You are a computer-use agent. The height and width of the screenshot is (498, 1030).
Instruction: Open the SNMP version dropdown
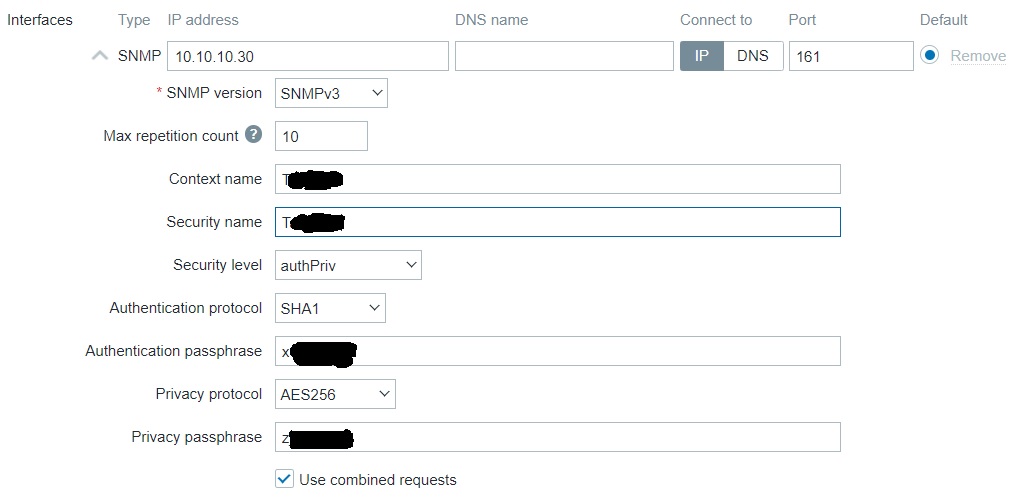click(x=330, y=93)
